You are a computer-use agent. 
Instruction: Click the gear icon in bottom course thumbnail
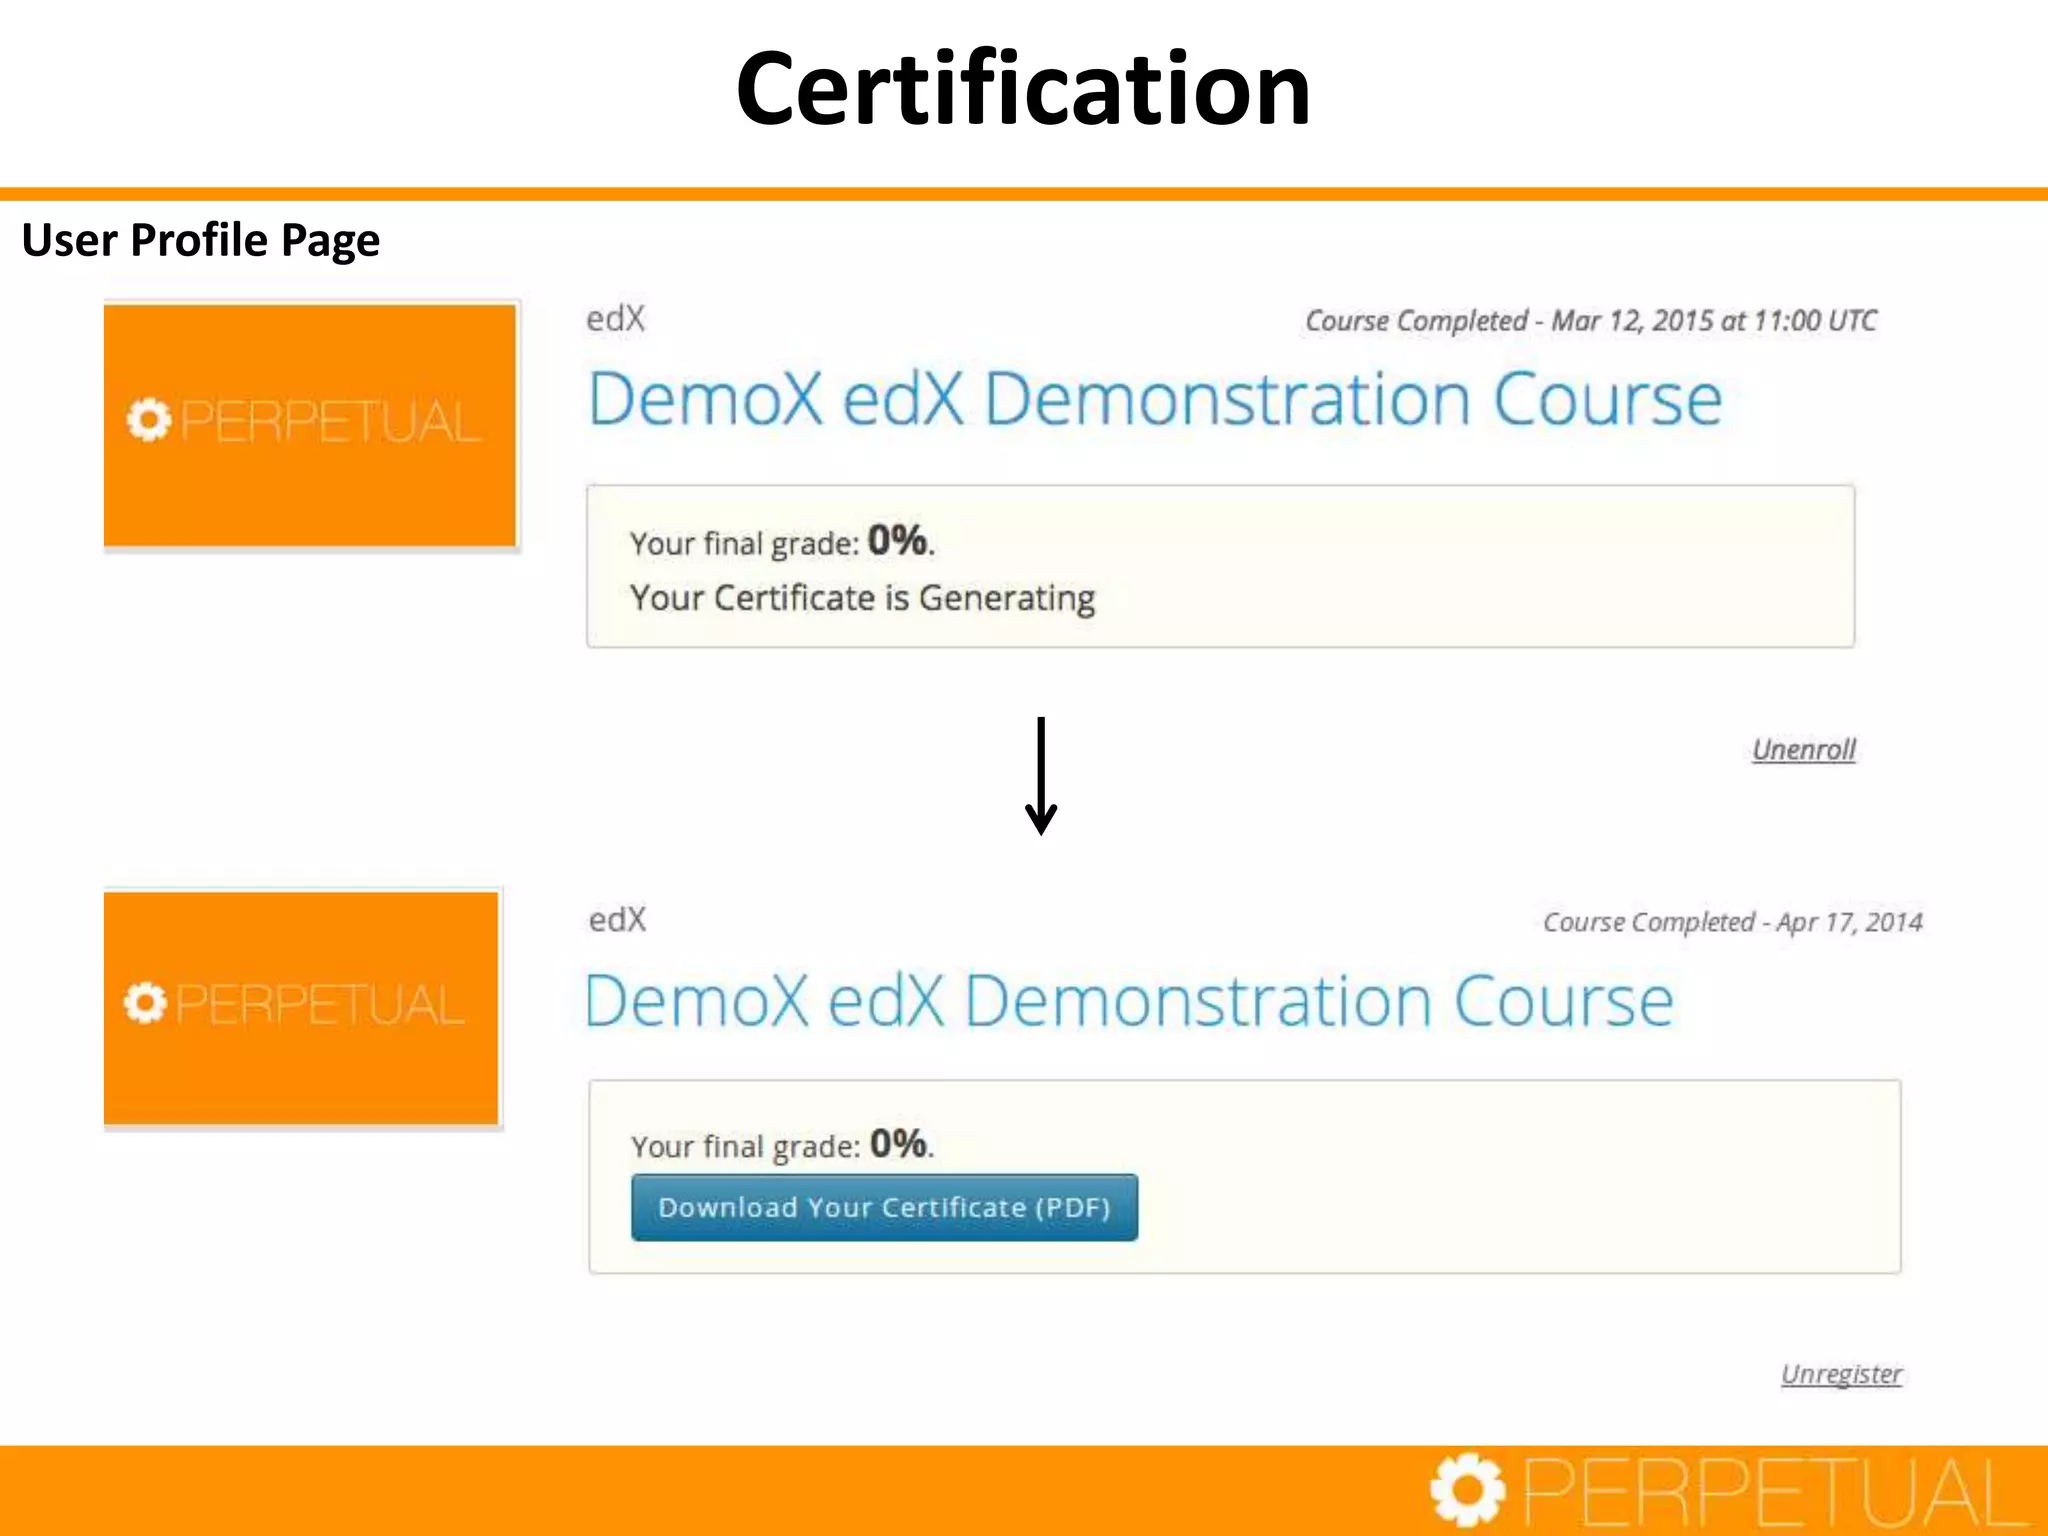pyautogui.click(x=146, y=1003)
